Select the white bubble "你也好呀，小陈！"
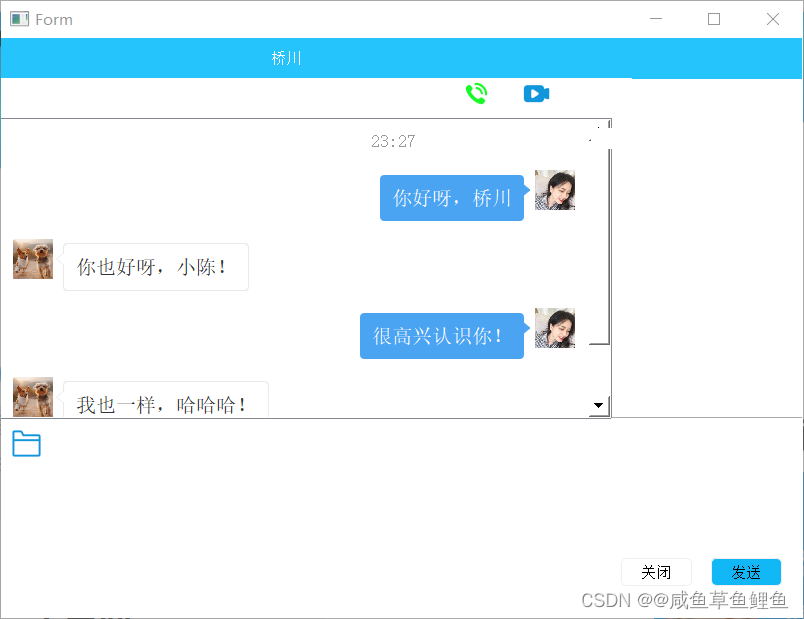This screenshot has height=619, width=804. point(155,267)
